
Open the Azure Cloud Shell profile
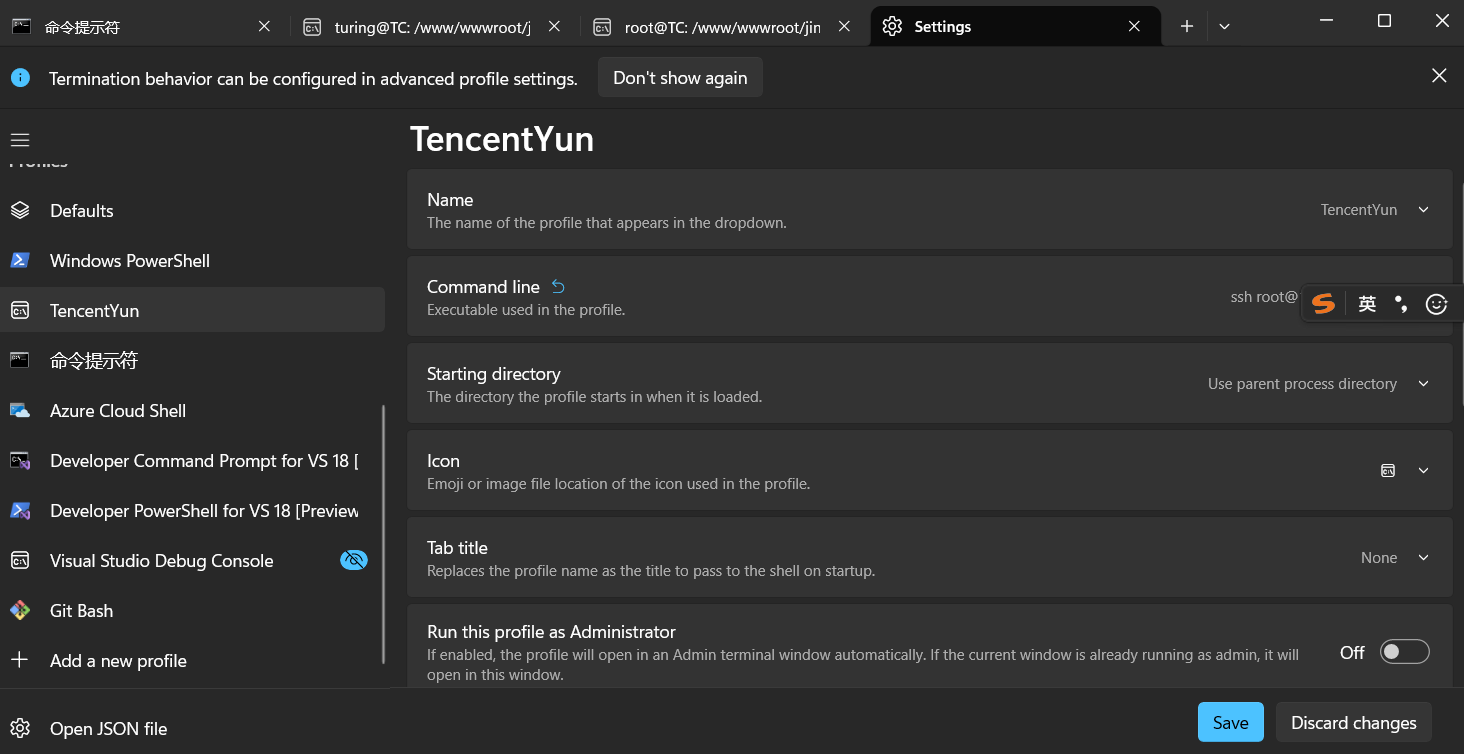pyautogui.click(x=192, y=411)
